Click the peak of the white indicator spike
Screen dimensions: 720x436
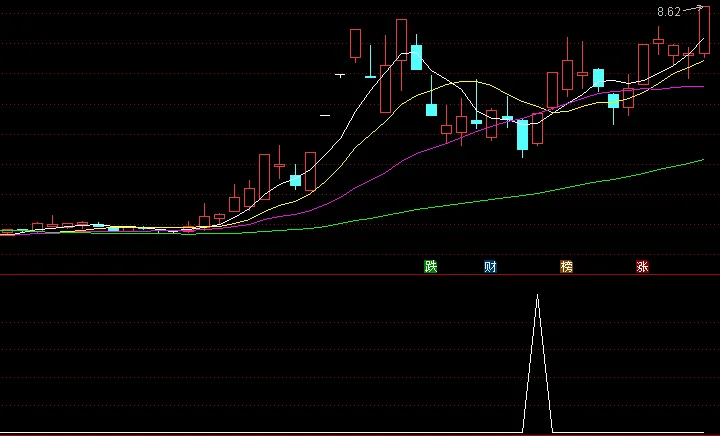tap(537, 296)
